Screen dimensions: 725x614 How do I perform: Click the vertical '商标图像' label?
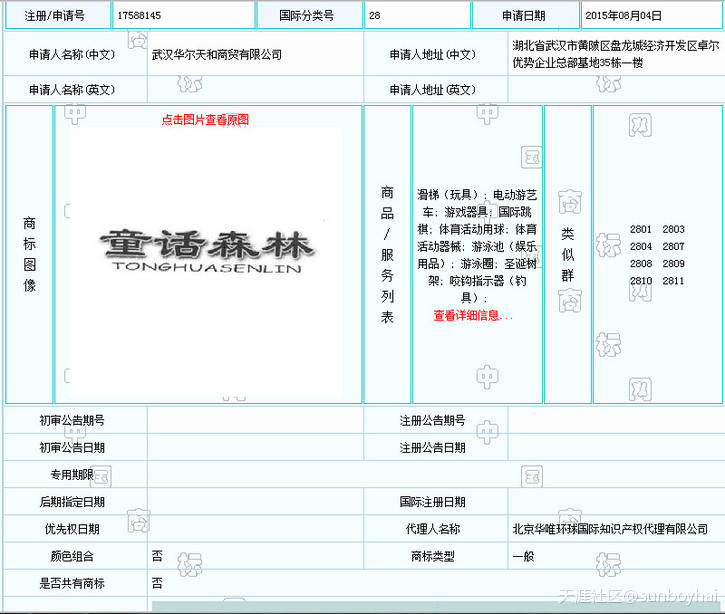30,254
